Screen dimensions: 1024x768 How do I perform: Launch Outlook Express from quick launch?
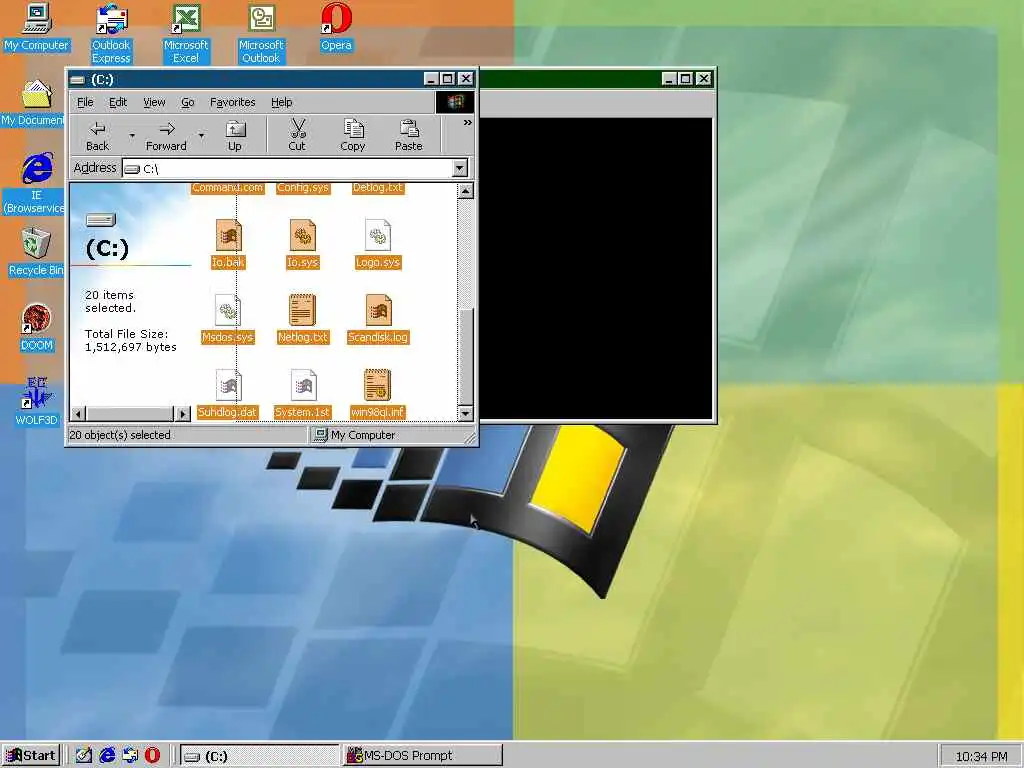point(130,756)
